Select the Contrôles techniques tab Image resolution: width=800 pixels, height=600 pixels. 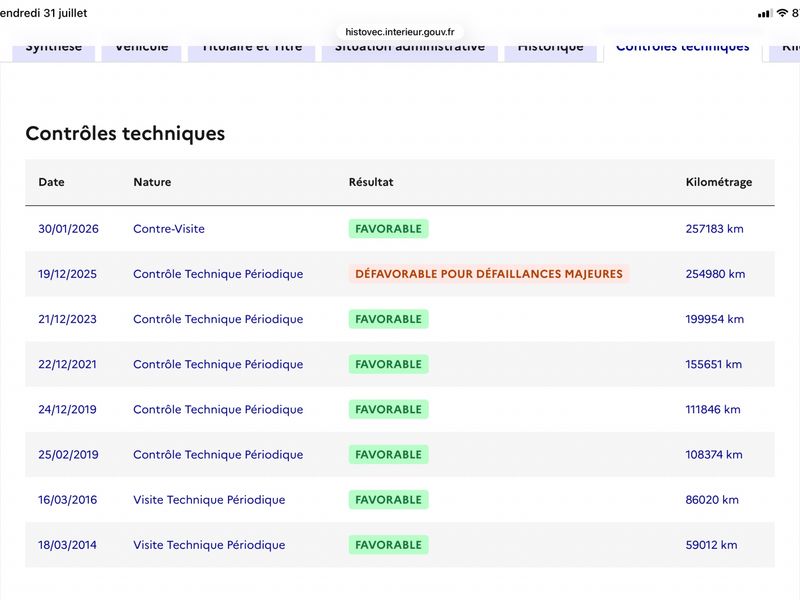coord(683,52)
